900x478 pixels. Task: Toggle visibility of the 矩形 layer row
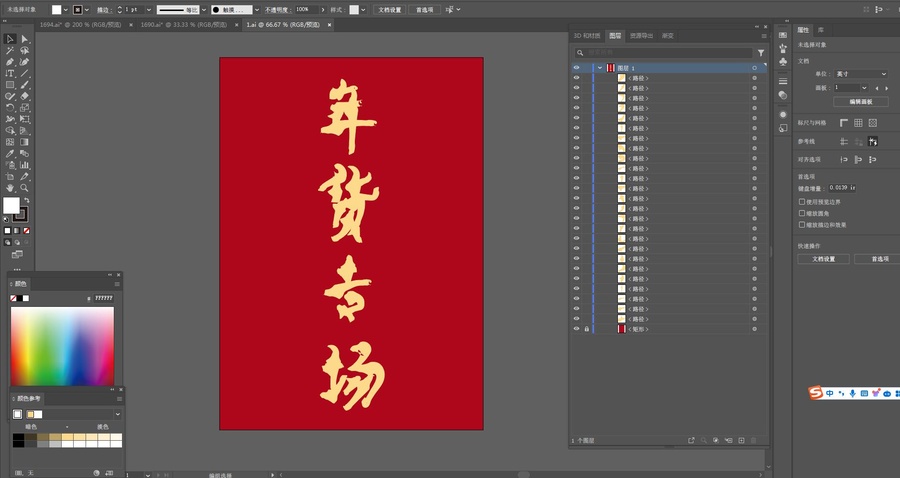coord(576,329)
